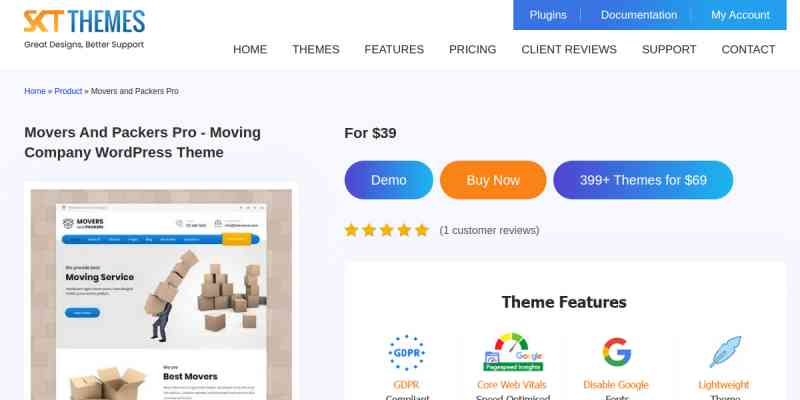Viewport: 800px width, 400px height.
Task: Follow the Product breadcrumb link
Action: pos(68,91)
